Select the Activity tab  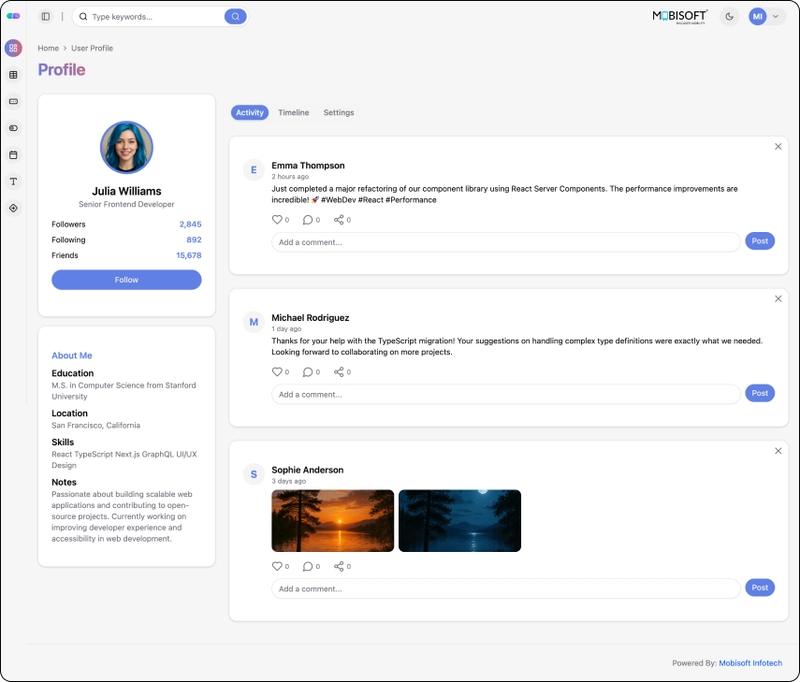(x=249, y=112)
